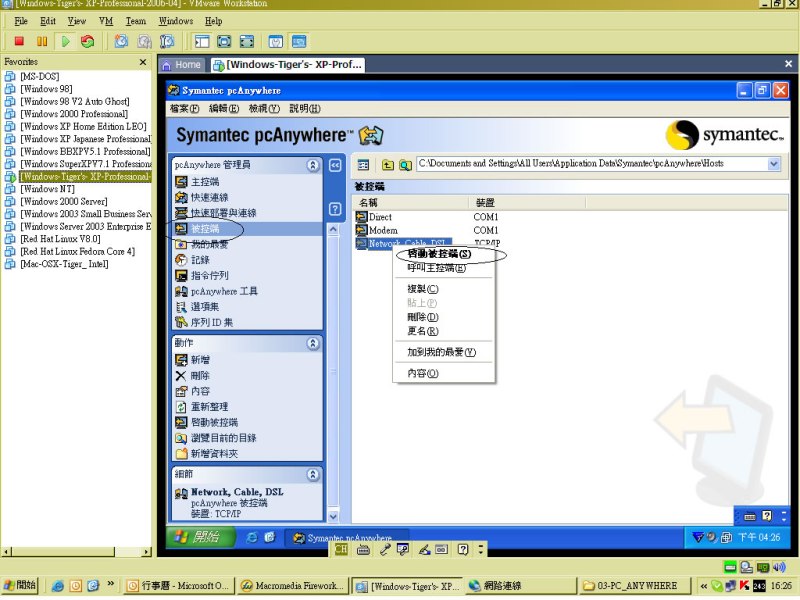This screenshot has width=800, height=600.
Task: Select the Modem host item
Action: 377,231
